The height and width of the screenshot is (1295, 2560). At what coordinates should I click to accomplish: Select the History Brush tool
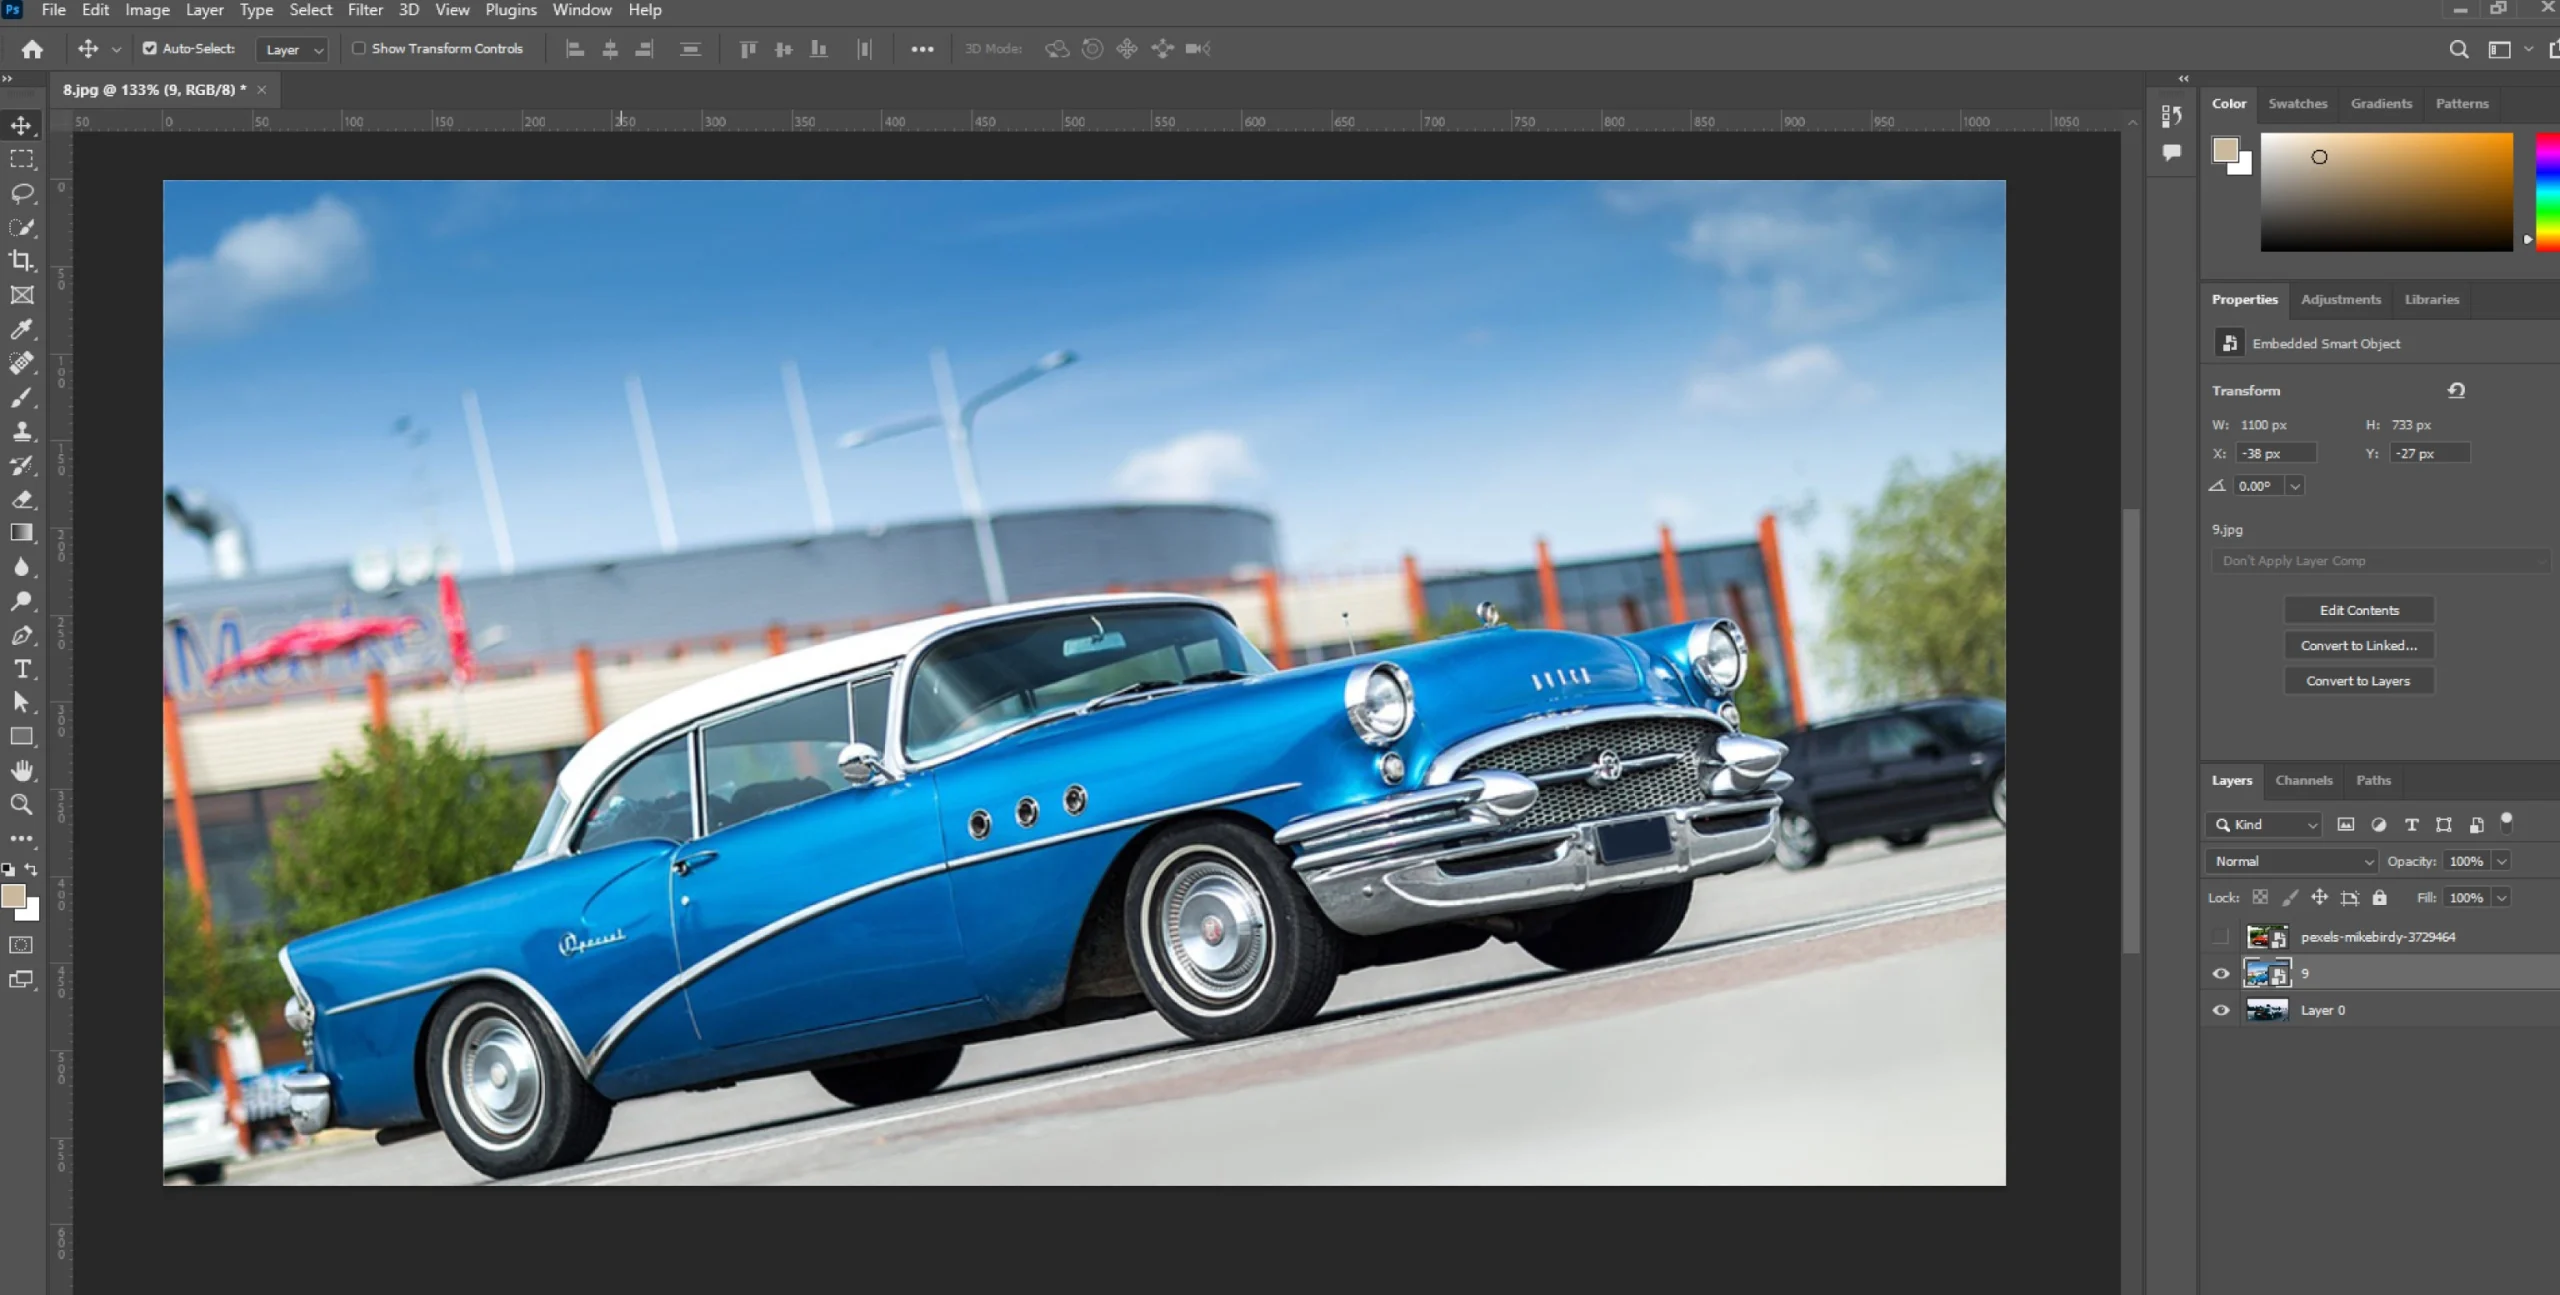21,465
